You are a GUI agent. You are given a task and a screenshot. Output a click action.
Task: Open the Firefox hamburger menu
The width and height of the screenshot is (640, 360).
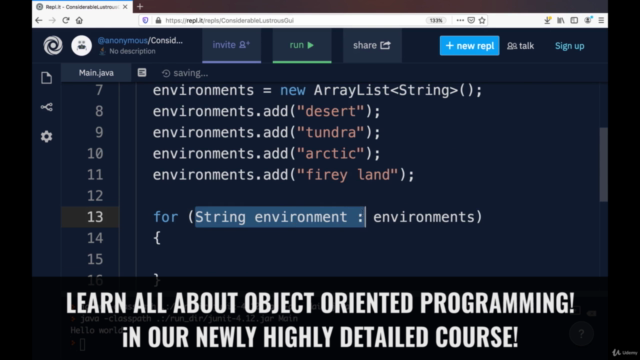click(x=601, y=20)
